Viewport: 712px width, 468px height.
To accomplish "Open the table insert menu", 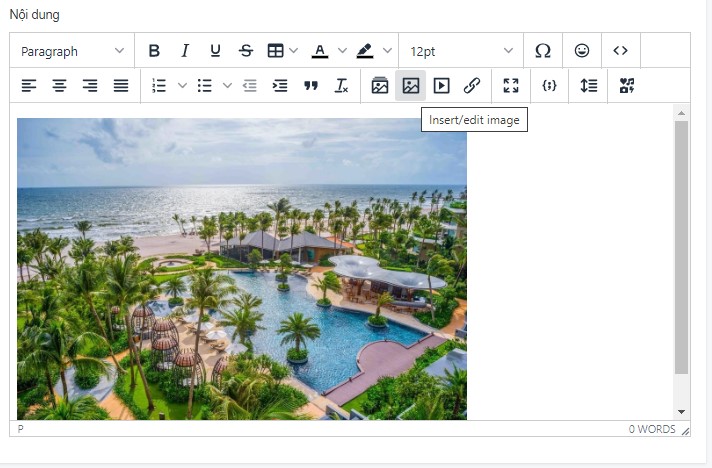I will [281, 51].
